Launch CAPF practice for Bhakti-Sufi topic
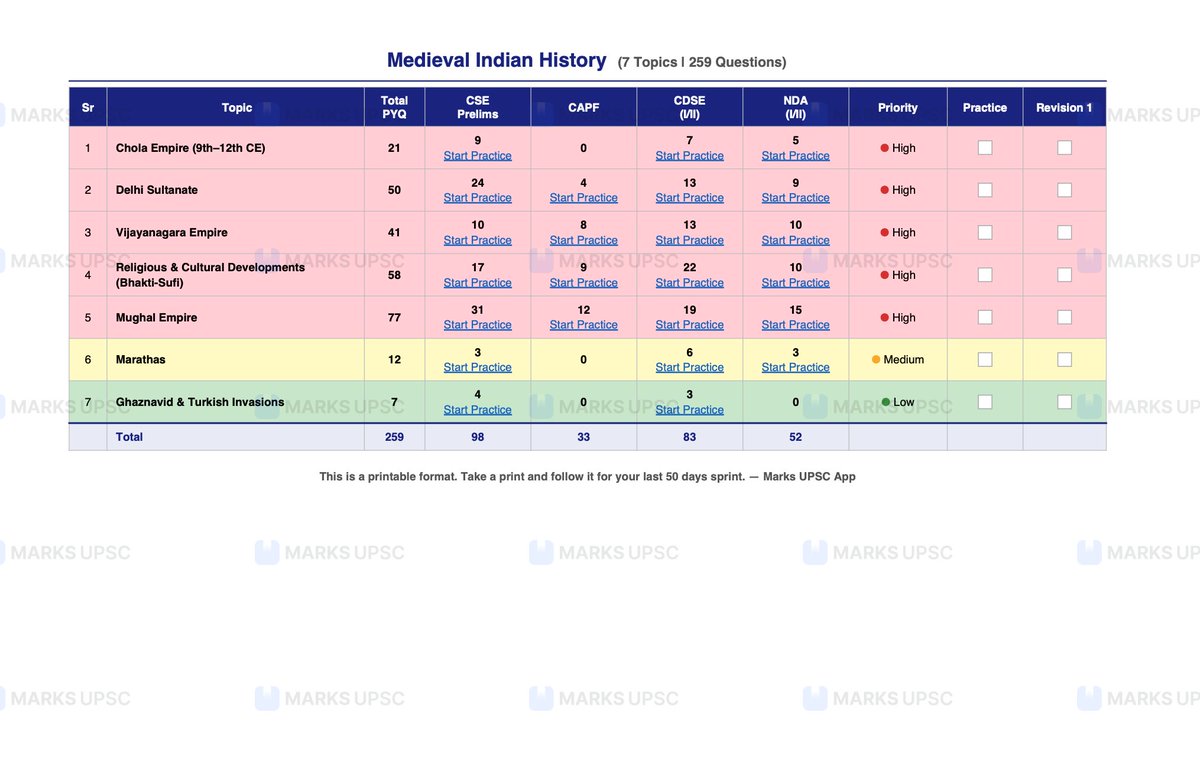 584,283
